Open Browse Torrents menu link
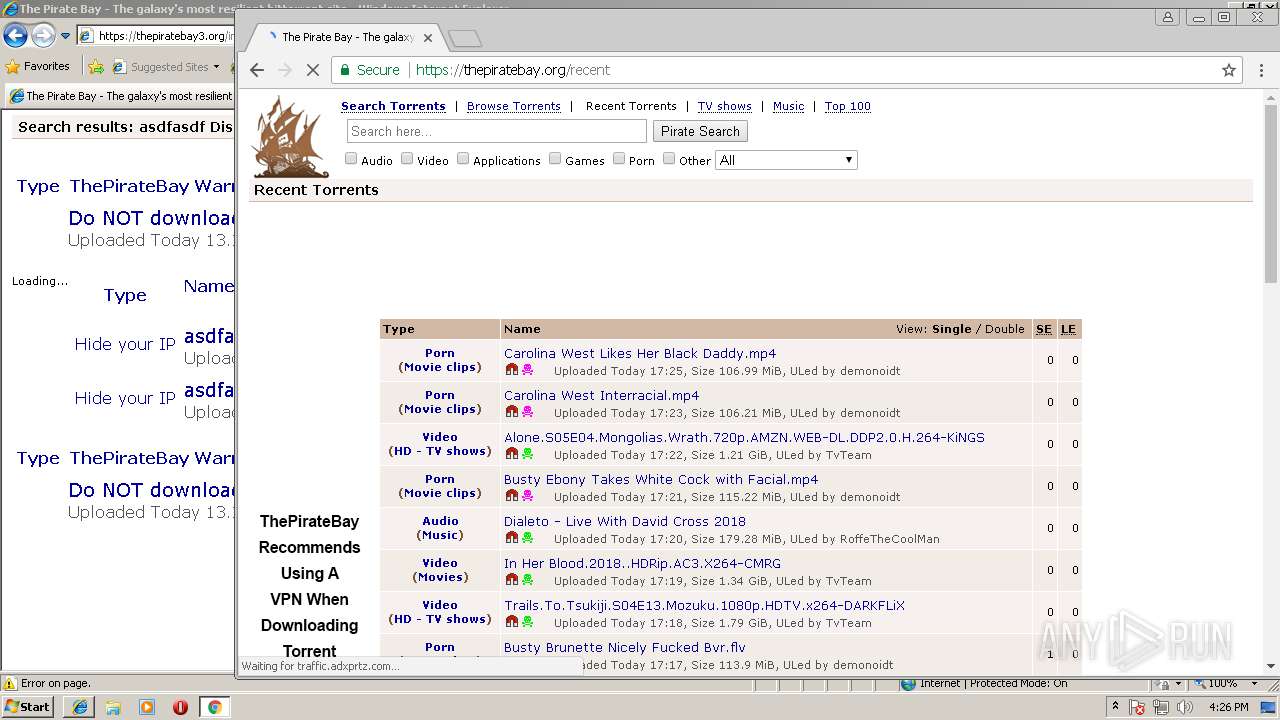The width and height of the screenshot is (1280, 720). pos(514,106)
